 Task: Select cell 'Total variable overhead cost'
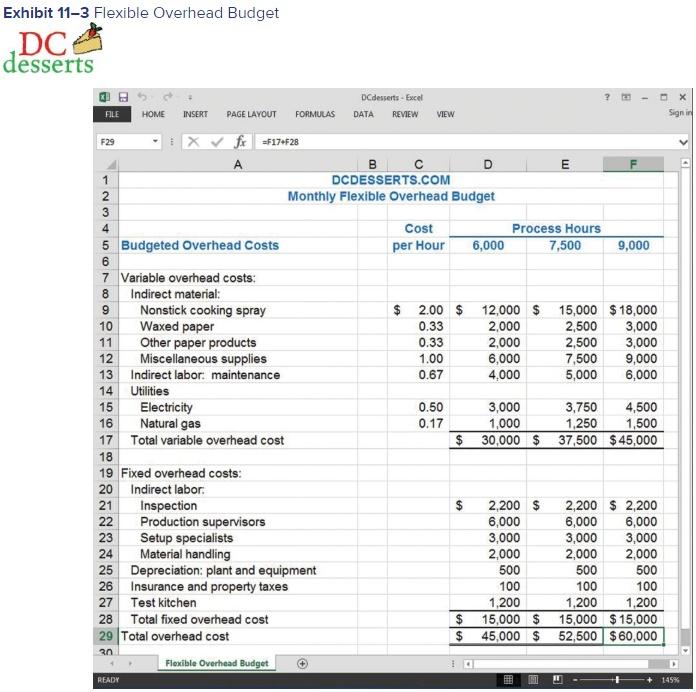point(238,440)
